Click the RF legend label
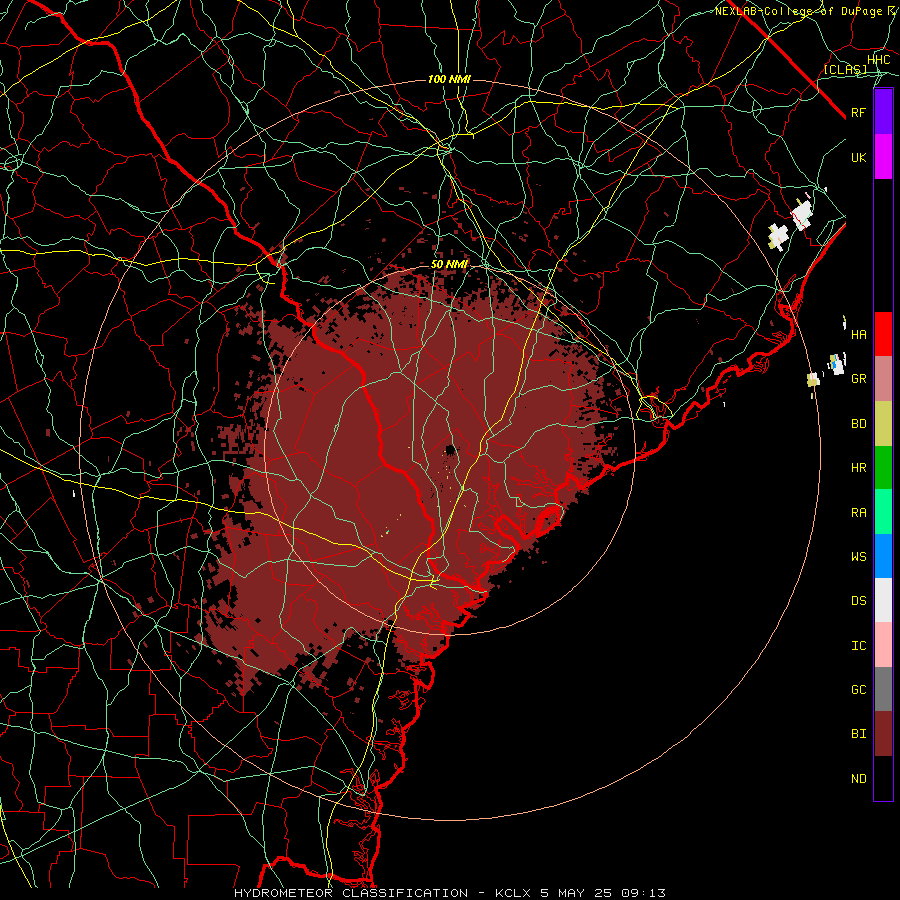The image size is (900, 900). click(x=859, y=112)
